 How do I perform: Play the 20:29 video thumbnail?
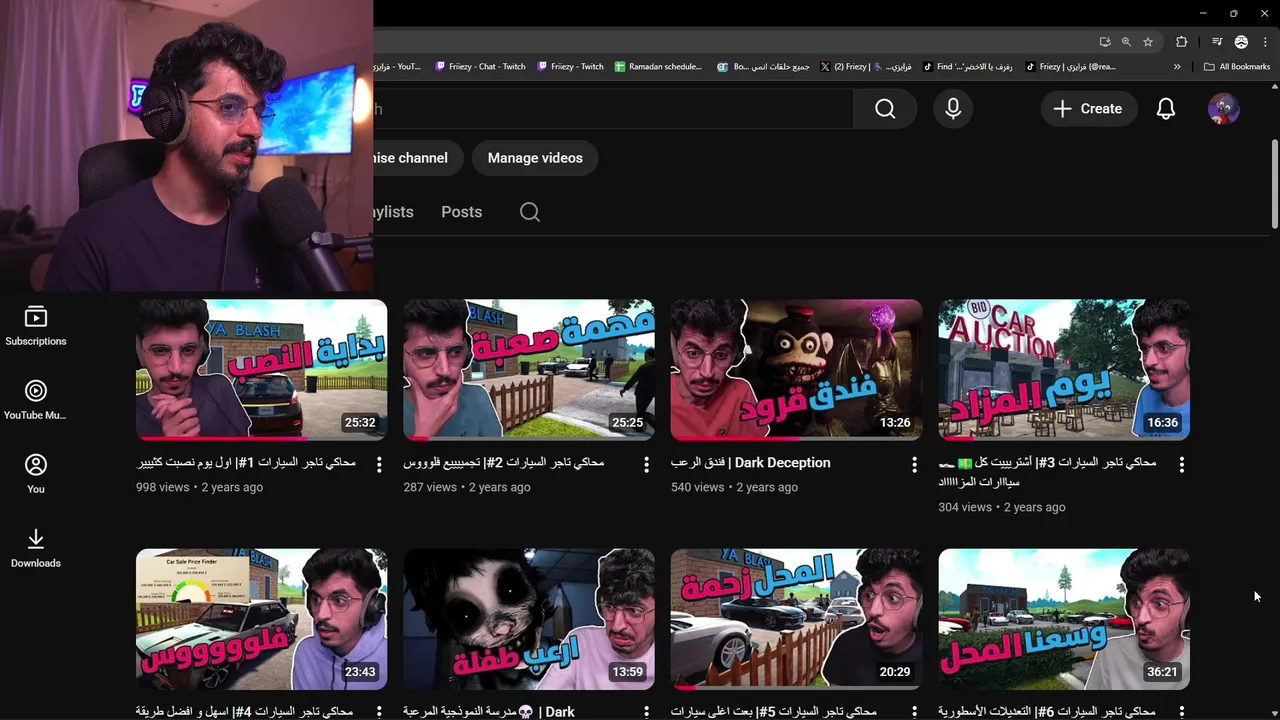pyautogui.click(x=797, y=619)
